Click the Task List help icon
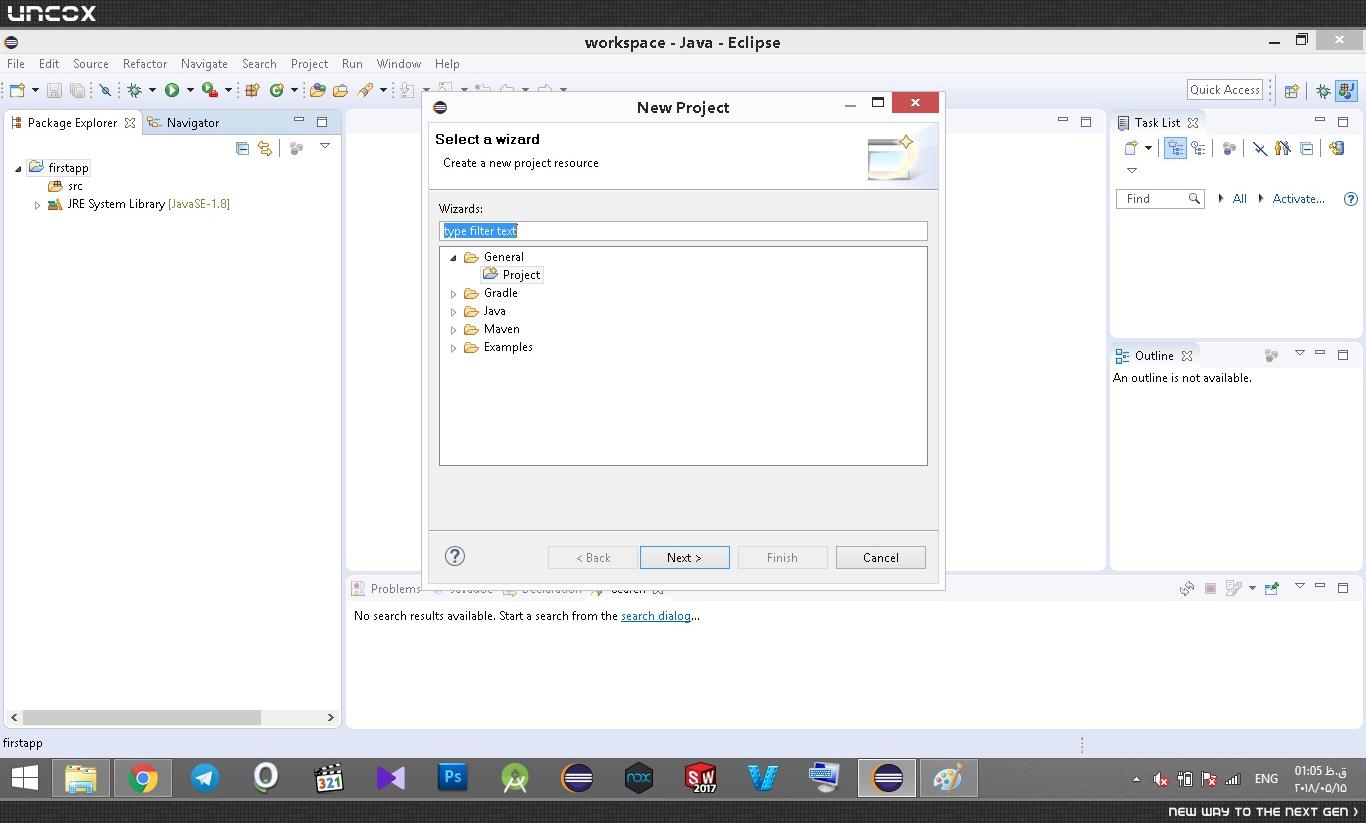Screen dimensions: 1366x823 tap(1351, 199)
